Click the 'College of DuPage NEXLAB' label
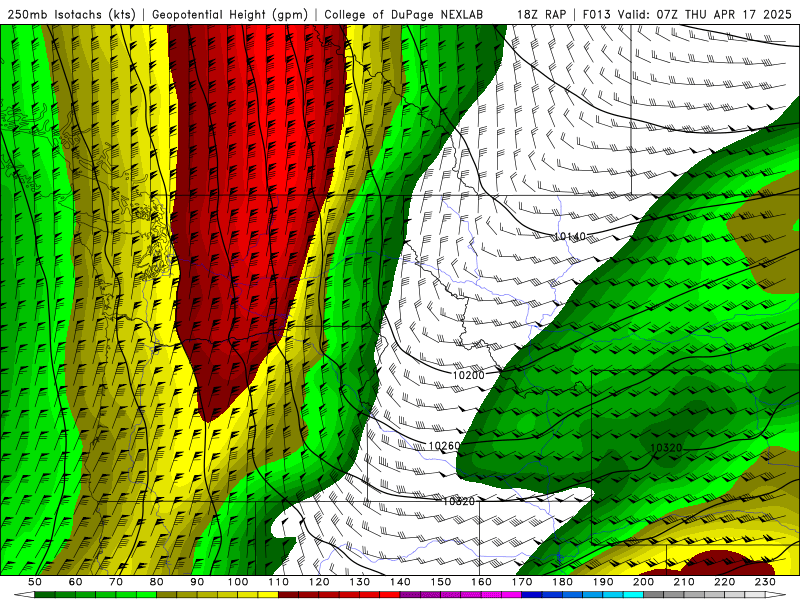 click(404, 14)
